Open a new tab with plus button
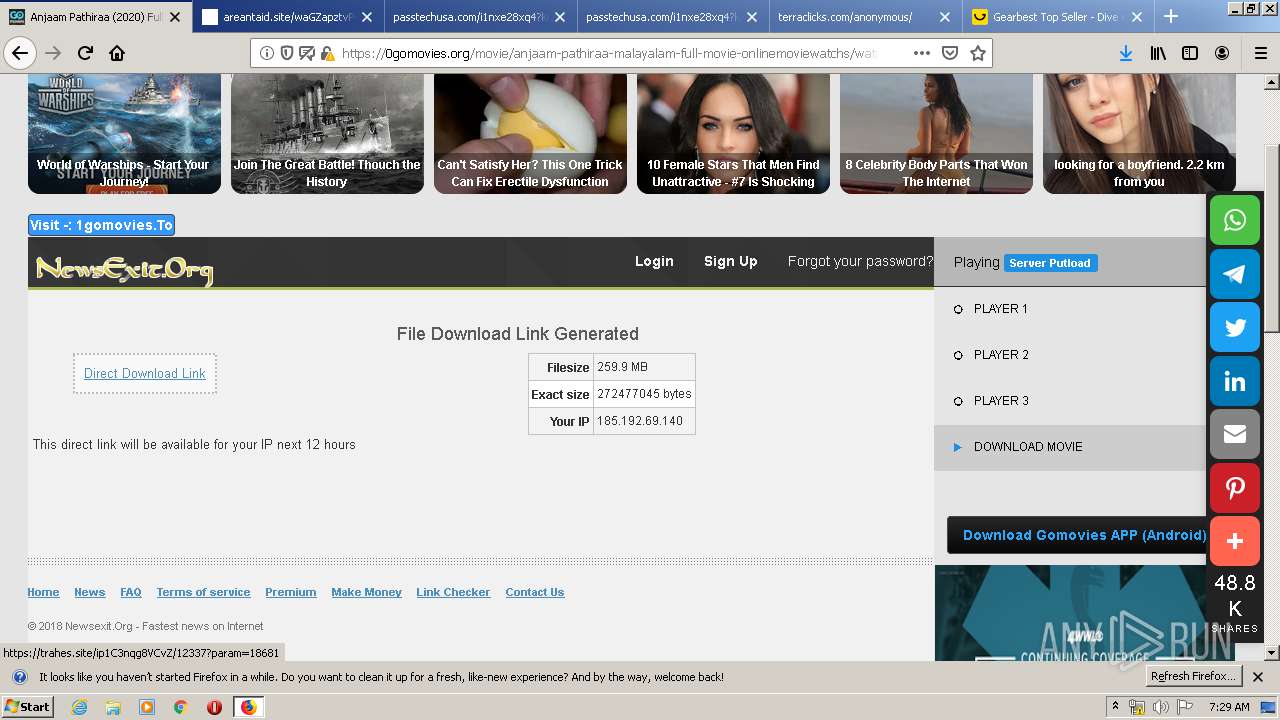Image resolution: width=1280 pixels, height=720 pixels. [x=1171, y=16]
